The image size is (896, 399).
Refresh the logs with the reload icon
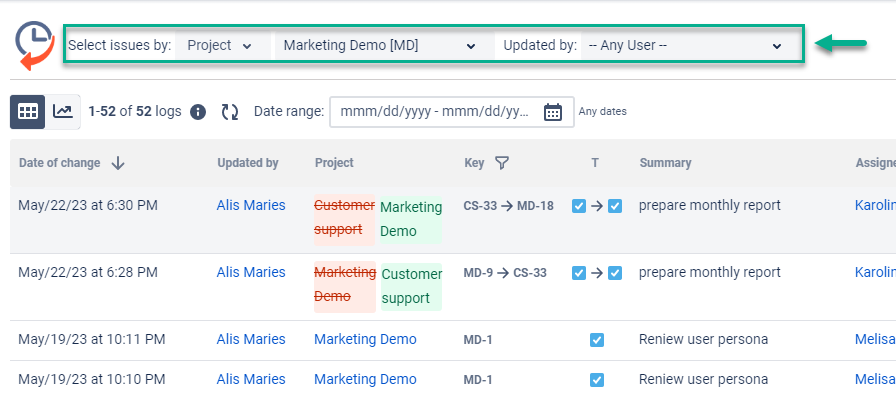230,111
